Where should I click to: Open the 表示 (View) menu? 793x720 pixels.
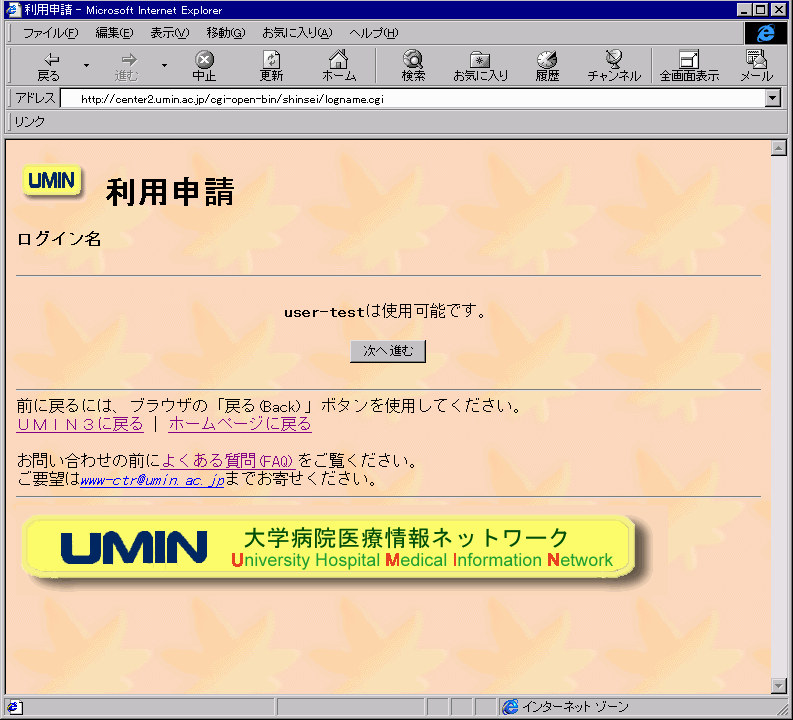[x=169, y=33]
